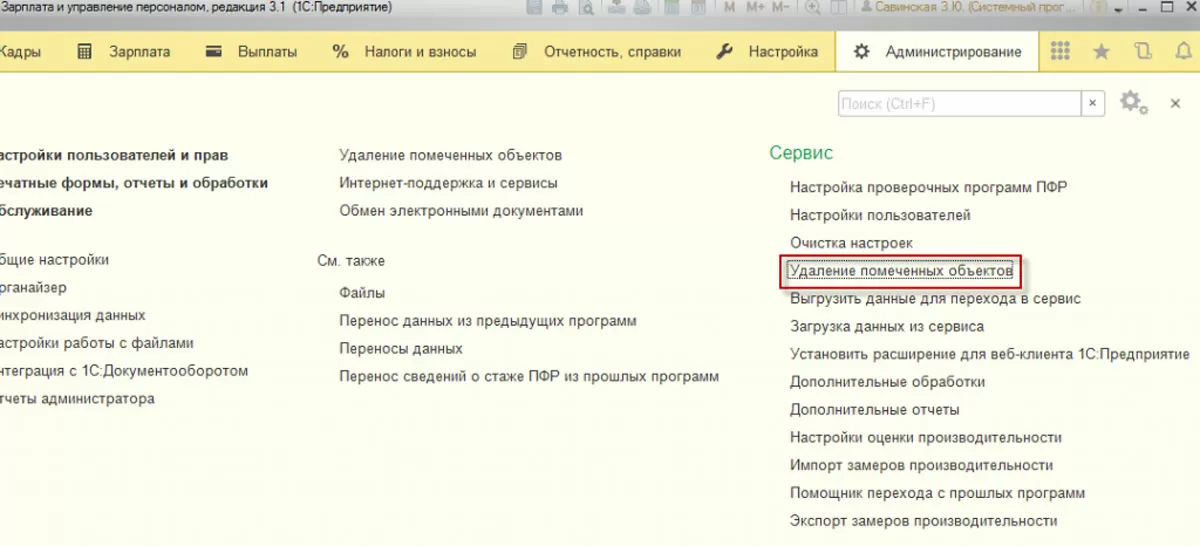Click the print preview icon in title bar
The image size is (1200, 546).
click(586, 8)
